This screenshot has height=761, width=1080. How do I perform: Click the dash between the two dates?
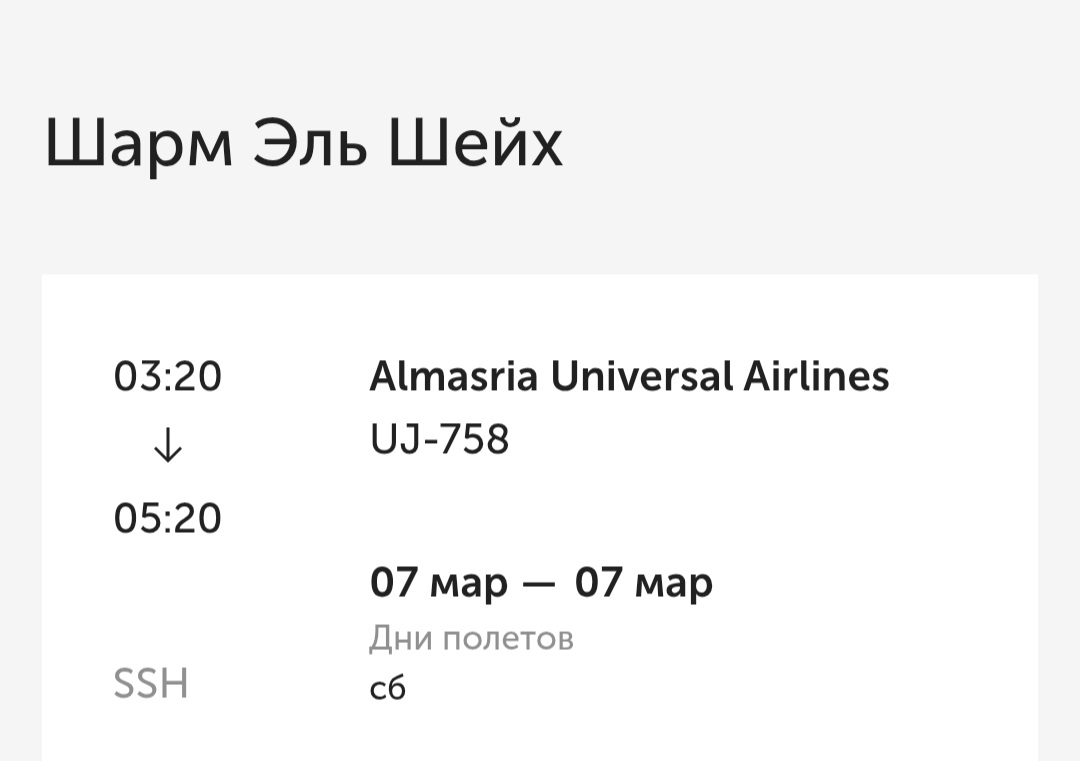(539, 584)
